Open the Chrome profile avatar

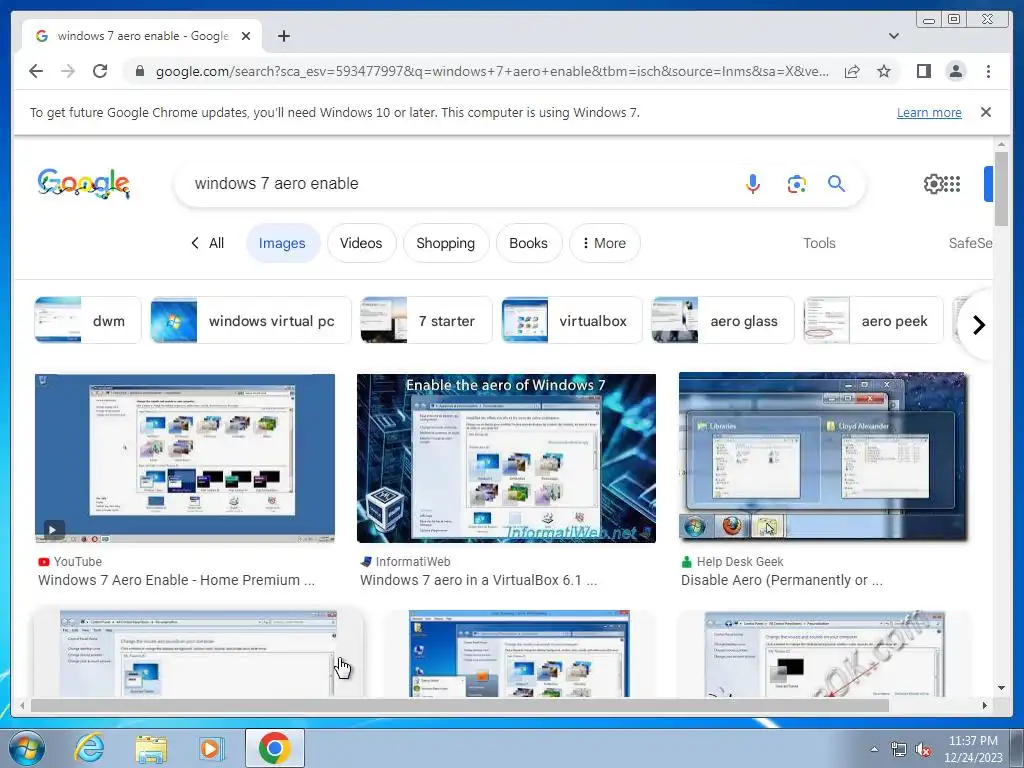(x=955, y=71)
